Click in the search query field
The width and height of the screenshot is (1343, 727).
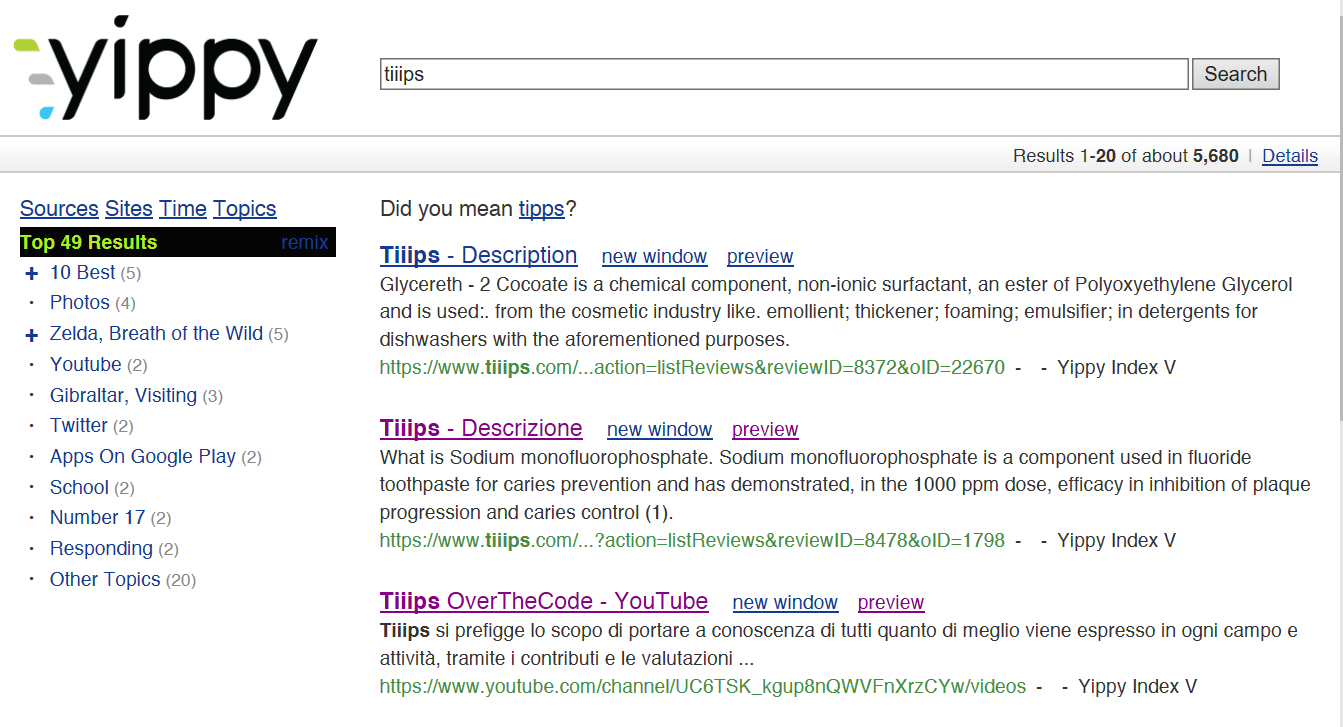[783, 74]
